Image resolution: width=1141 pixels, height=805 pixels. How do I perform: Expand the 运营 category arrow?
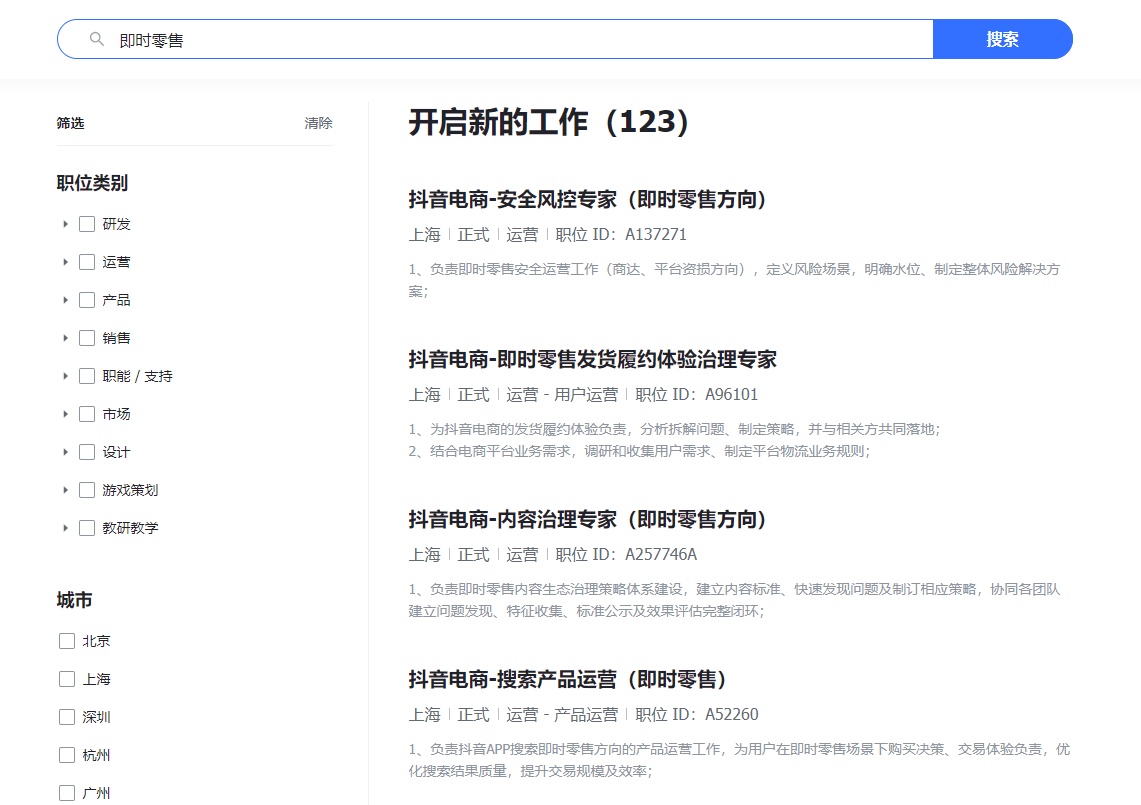pyautogui.click(x=65, y=261)
